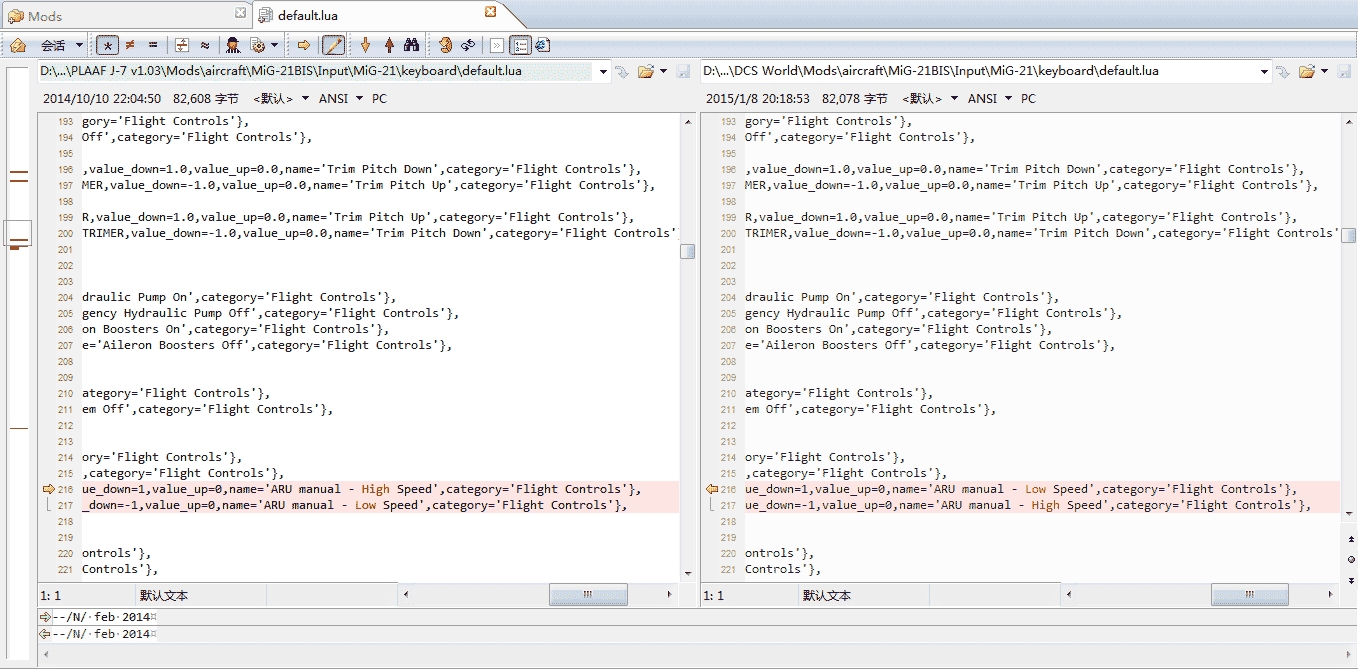Go to previous difference up arrow

(x=388, y=45)
